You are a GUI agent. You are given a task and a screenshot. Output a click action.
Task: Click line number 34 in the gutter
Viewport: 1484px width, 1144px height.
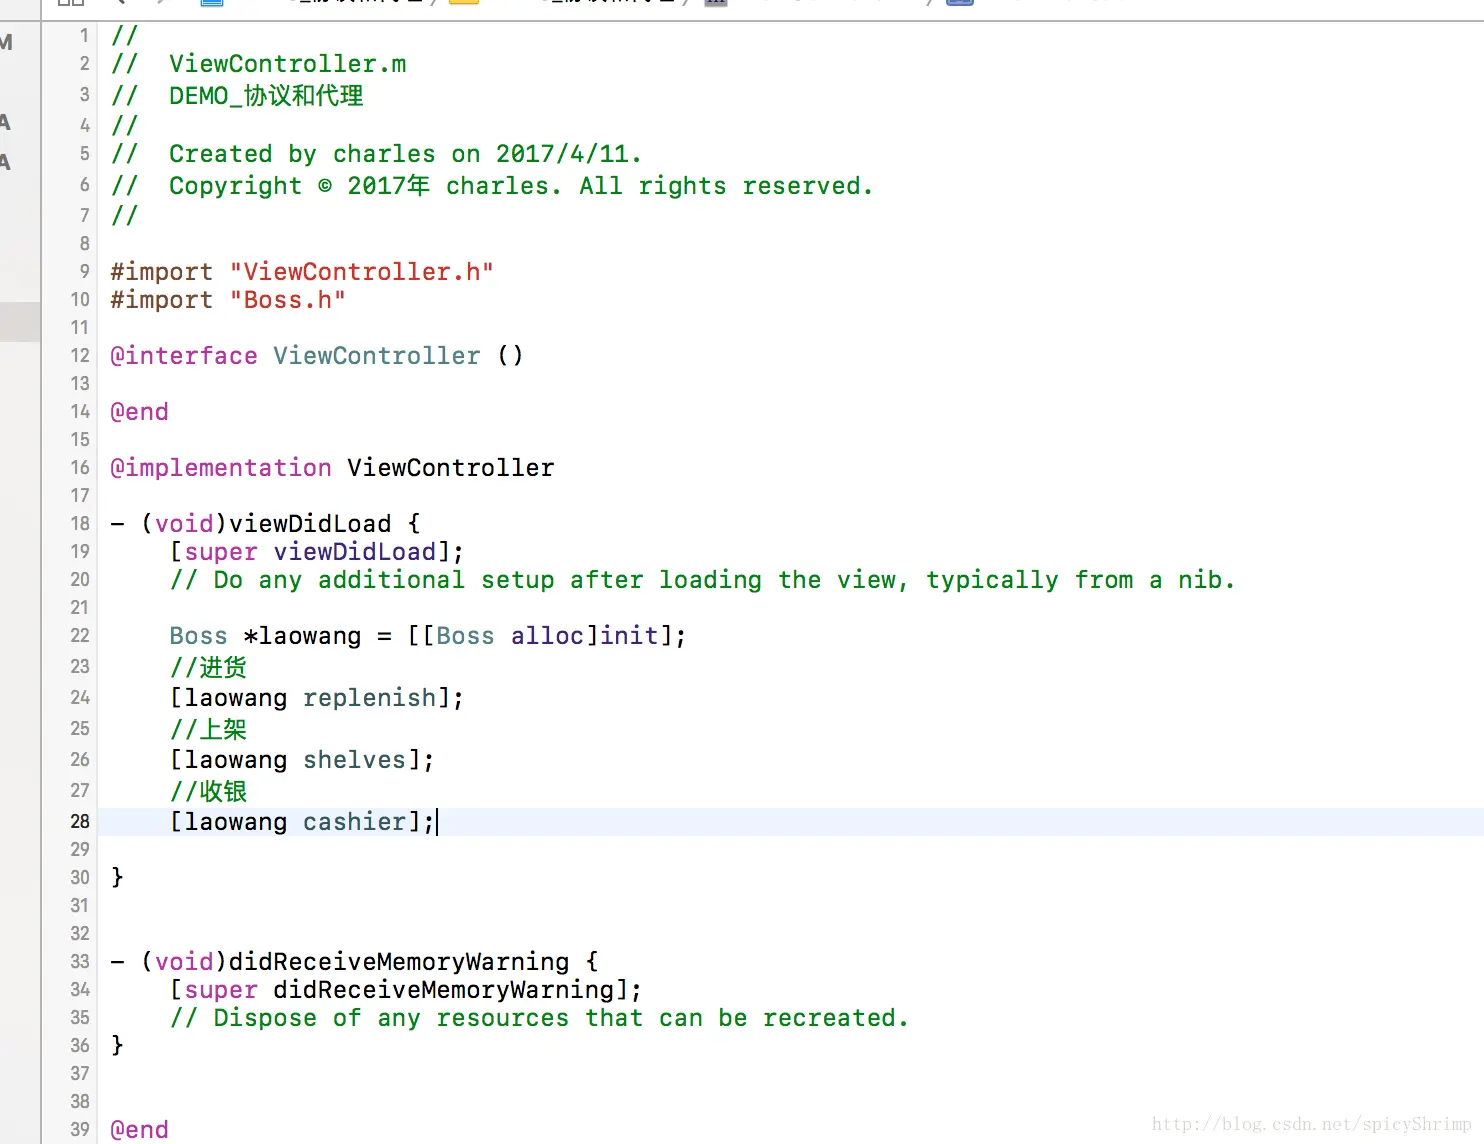(x=80, y=990)
